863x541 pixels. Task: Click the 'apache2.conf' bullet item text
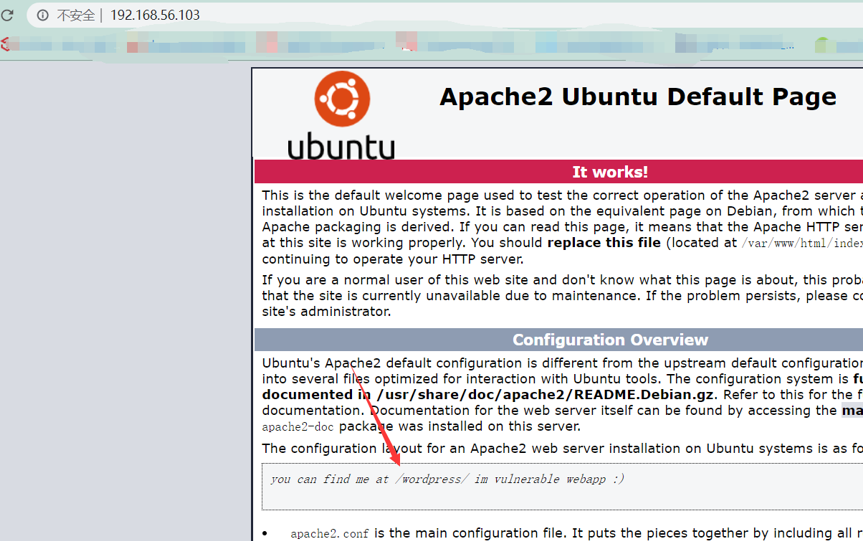point(329,533)
